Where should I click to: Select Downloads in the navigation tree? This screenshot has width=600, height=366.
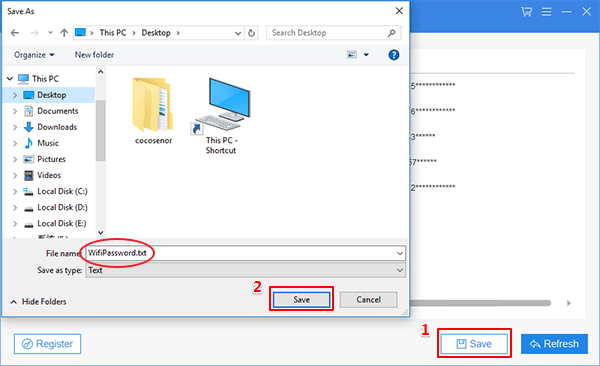coord(57,127)
